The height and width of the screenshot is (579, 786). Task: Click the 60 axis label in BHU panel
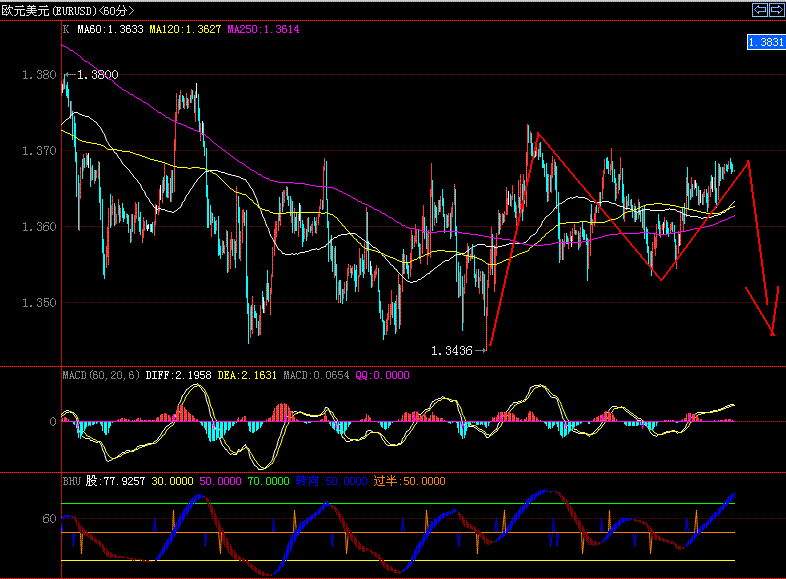tap(49, 519)
